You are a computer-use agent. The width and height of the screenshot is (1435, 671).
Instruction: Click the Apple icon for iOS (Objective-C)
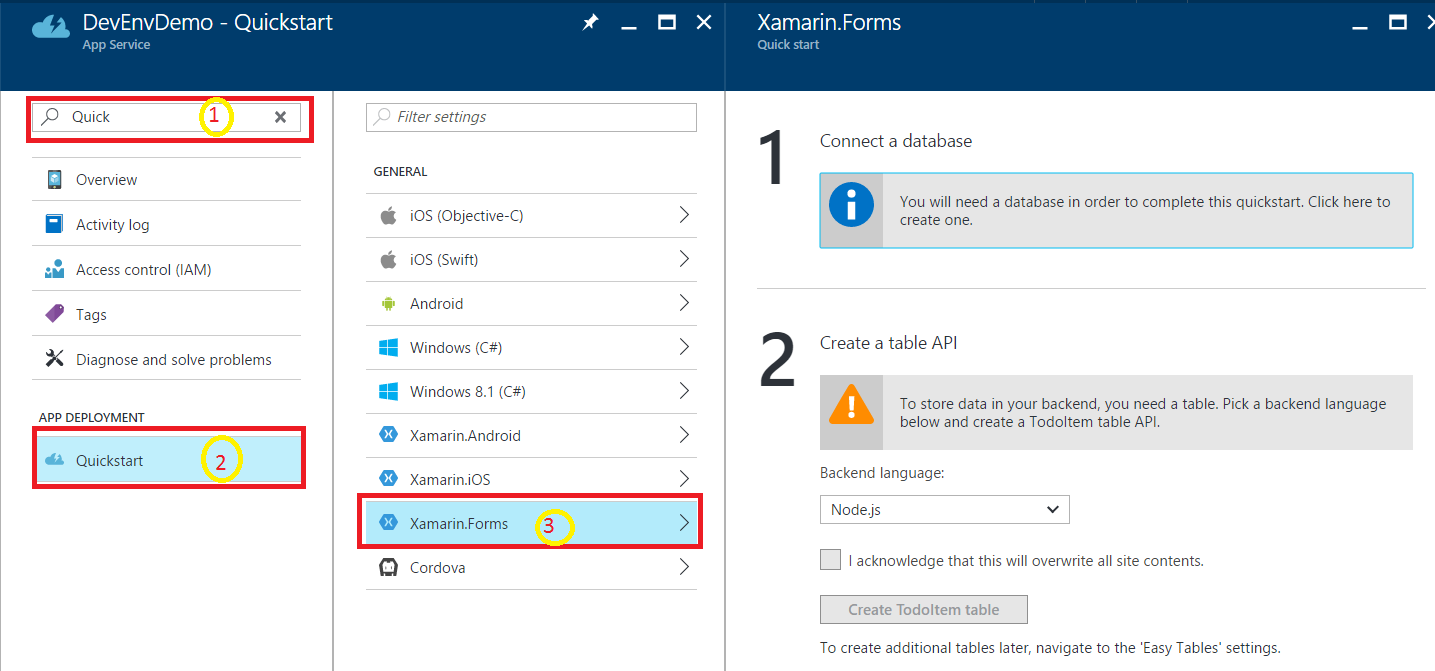point(388,215)
